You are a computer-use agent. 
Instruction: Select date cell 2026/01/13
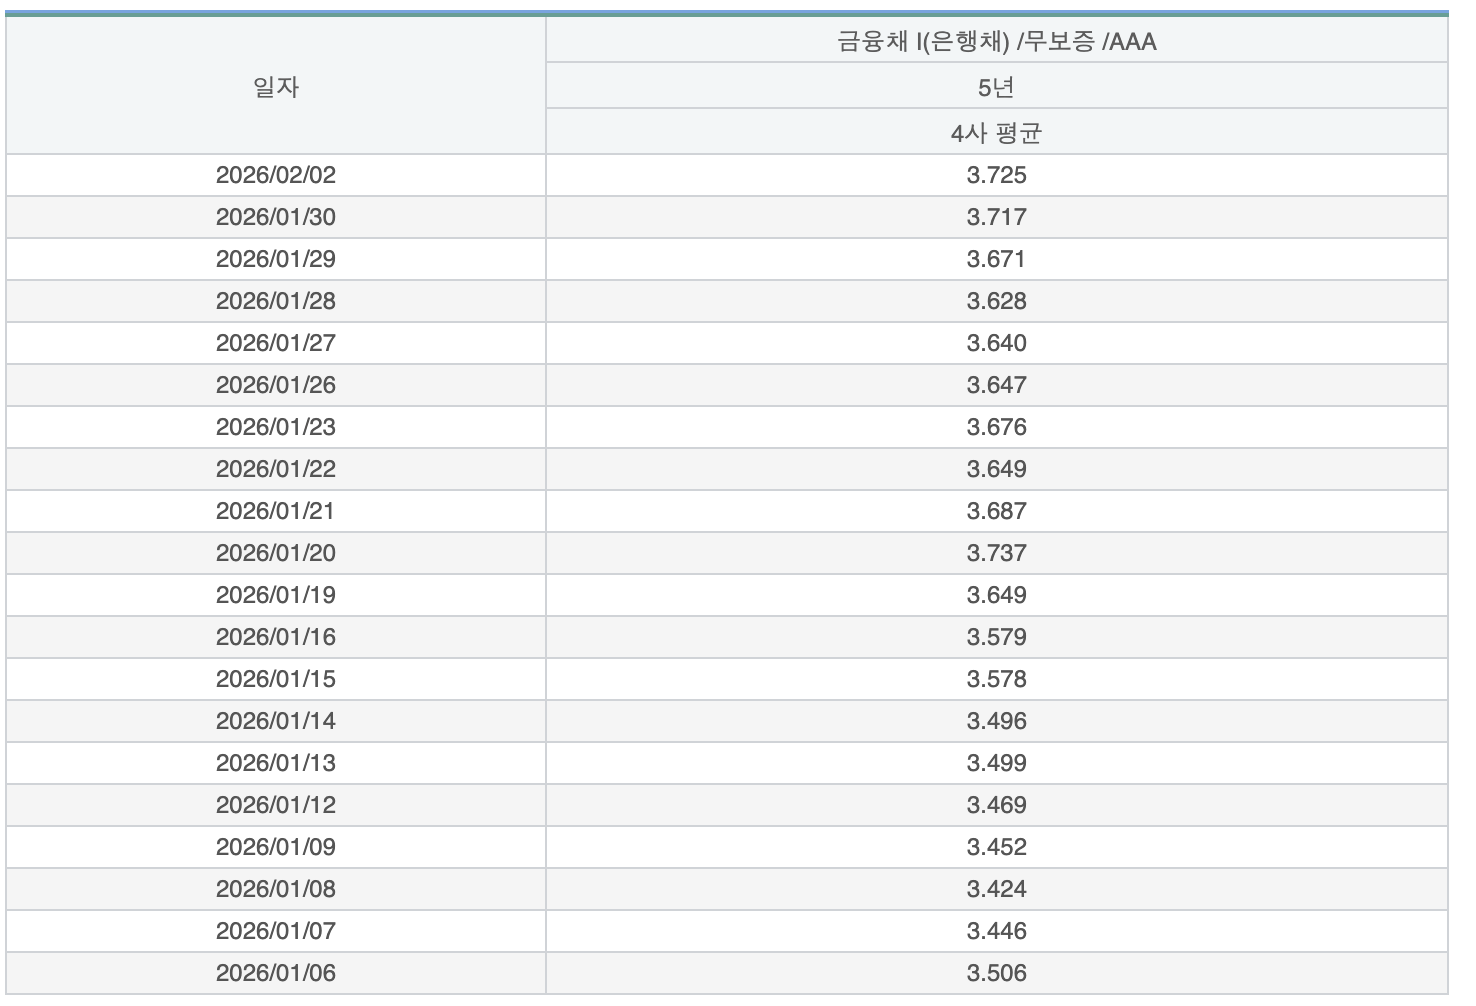pos(276,763)
